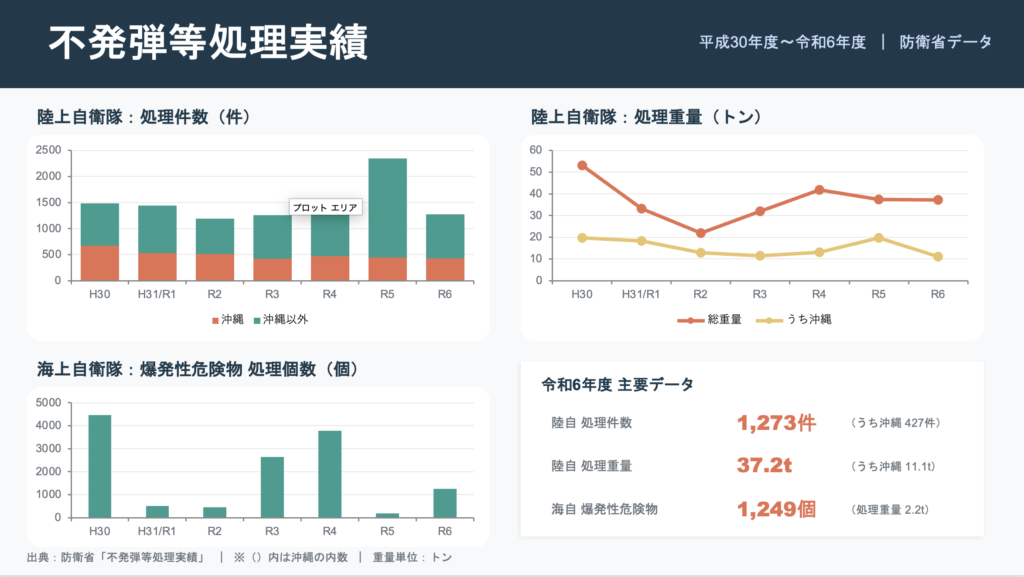Select the slide title 不発弾等処理実績

coord(208,43)
